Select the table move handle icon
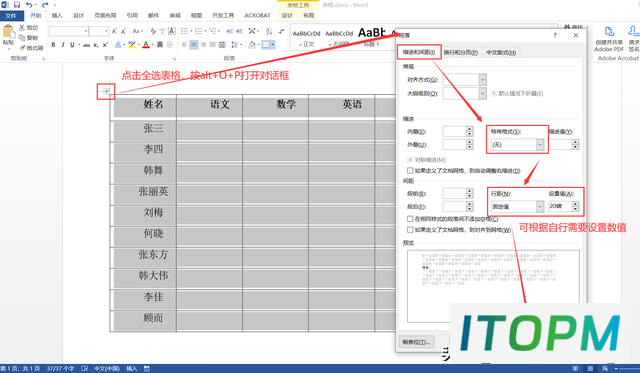The image size is (640, 373). 106,91
